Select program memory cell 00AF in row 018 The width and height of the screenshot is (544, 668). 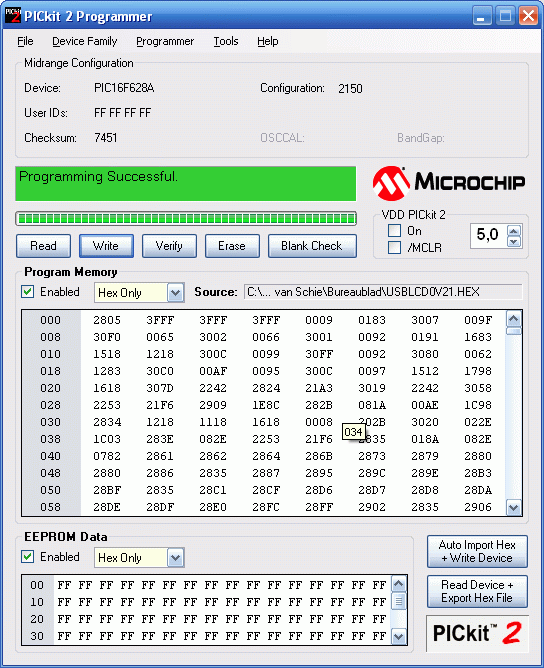tap(213, 371)
